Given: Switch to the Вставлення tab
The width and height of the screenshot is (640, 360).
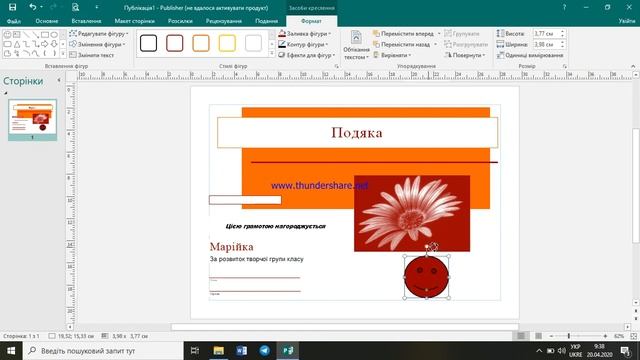Looking at the screenshot, I should (x=86, y=21).
